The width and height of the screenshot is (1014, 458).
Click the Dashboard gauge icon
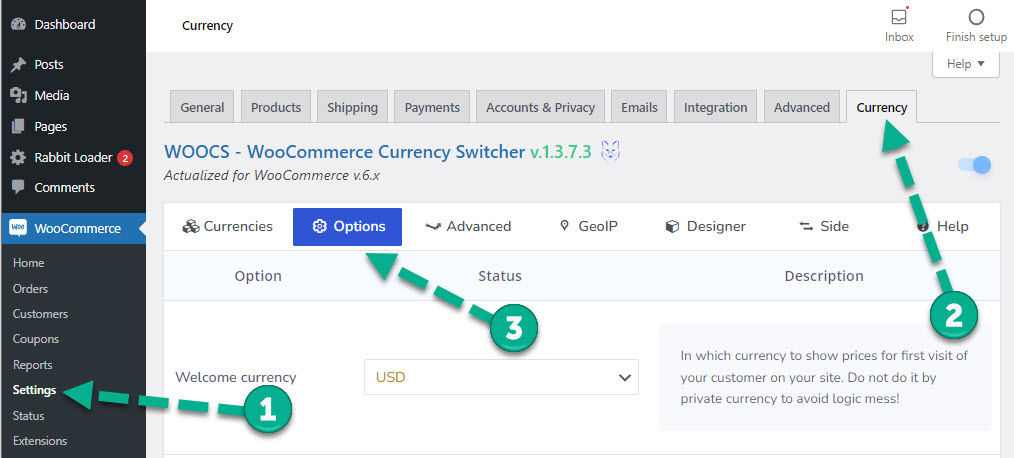pyautogui.click(x=18, y=25)
